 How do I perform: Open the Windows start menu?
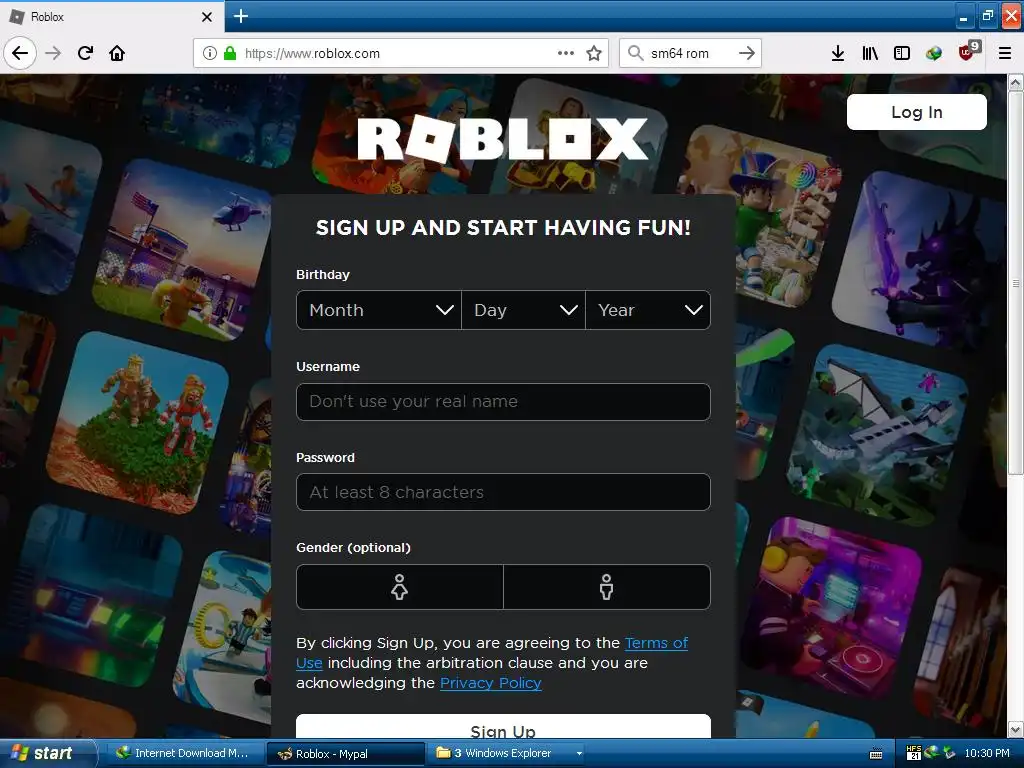click(x=46, y=753)
